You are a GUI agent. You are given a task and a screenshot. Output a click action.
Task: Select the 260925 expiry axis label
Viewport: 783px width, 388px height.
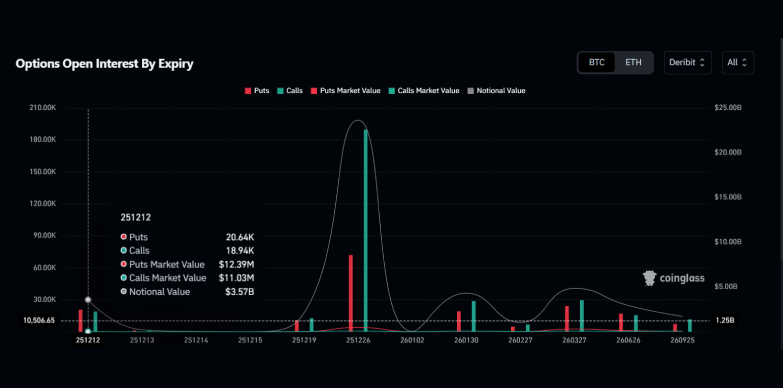tap(682, 340)
